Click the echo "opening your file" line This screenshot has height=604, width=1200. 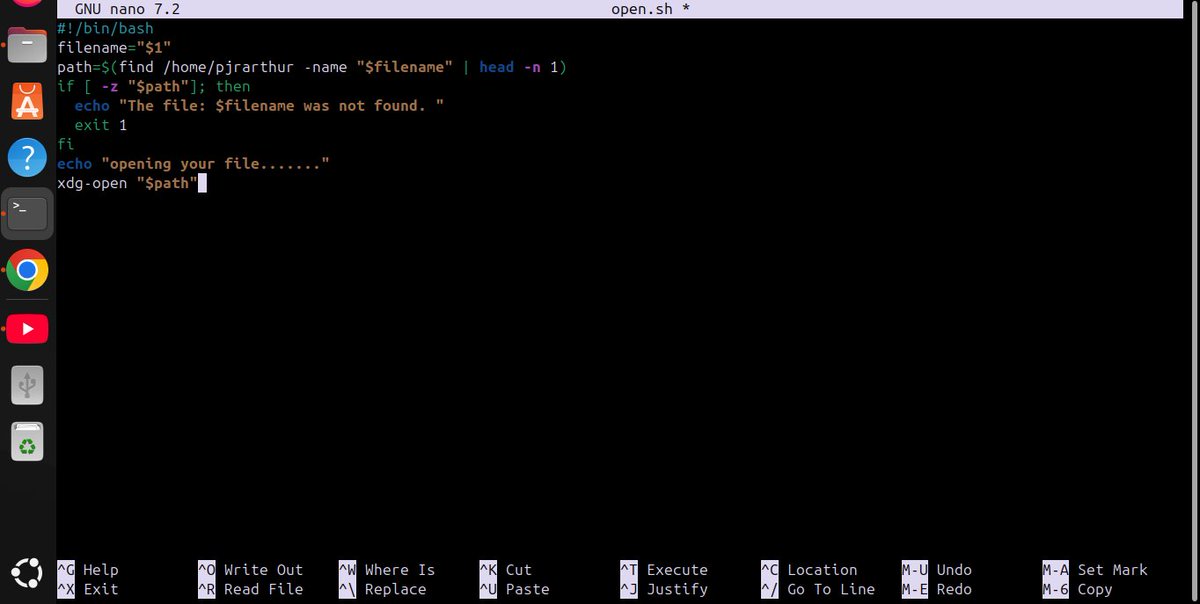pyautogui.click(x=193, y=163)
